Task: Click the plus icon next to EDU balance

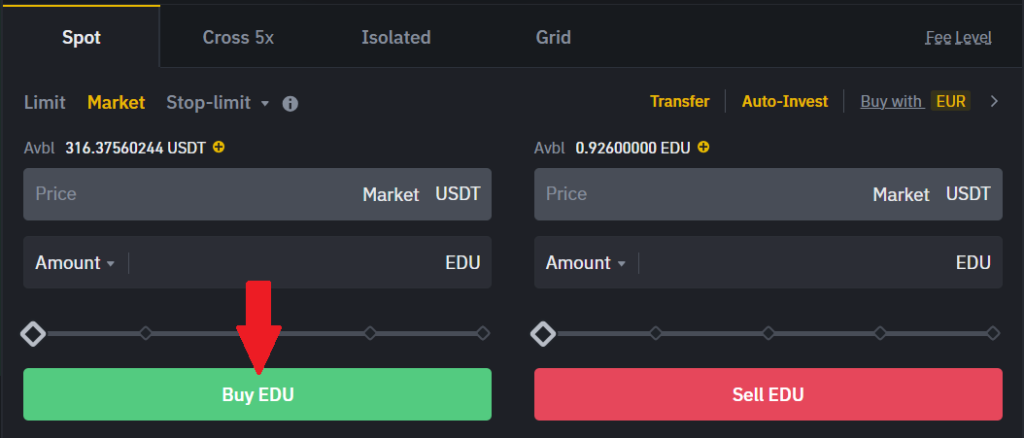Action: tap(703, 148)
